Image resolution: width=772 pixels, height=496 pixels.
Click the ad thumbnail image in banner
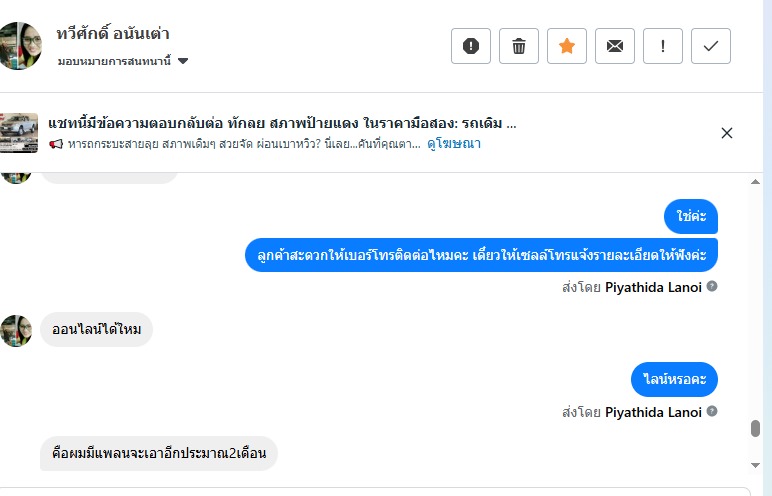click(20, 133)
